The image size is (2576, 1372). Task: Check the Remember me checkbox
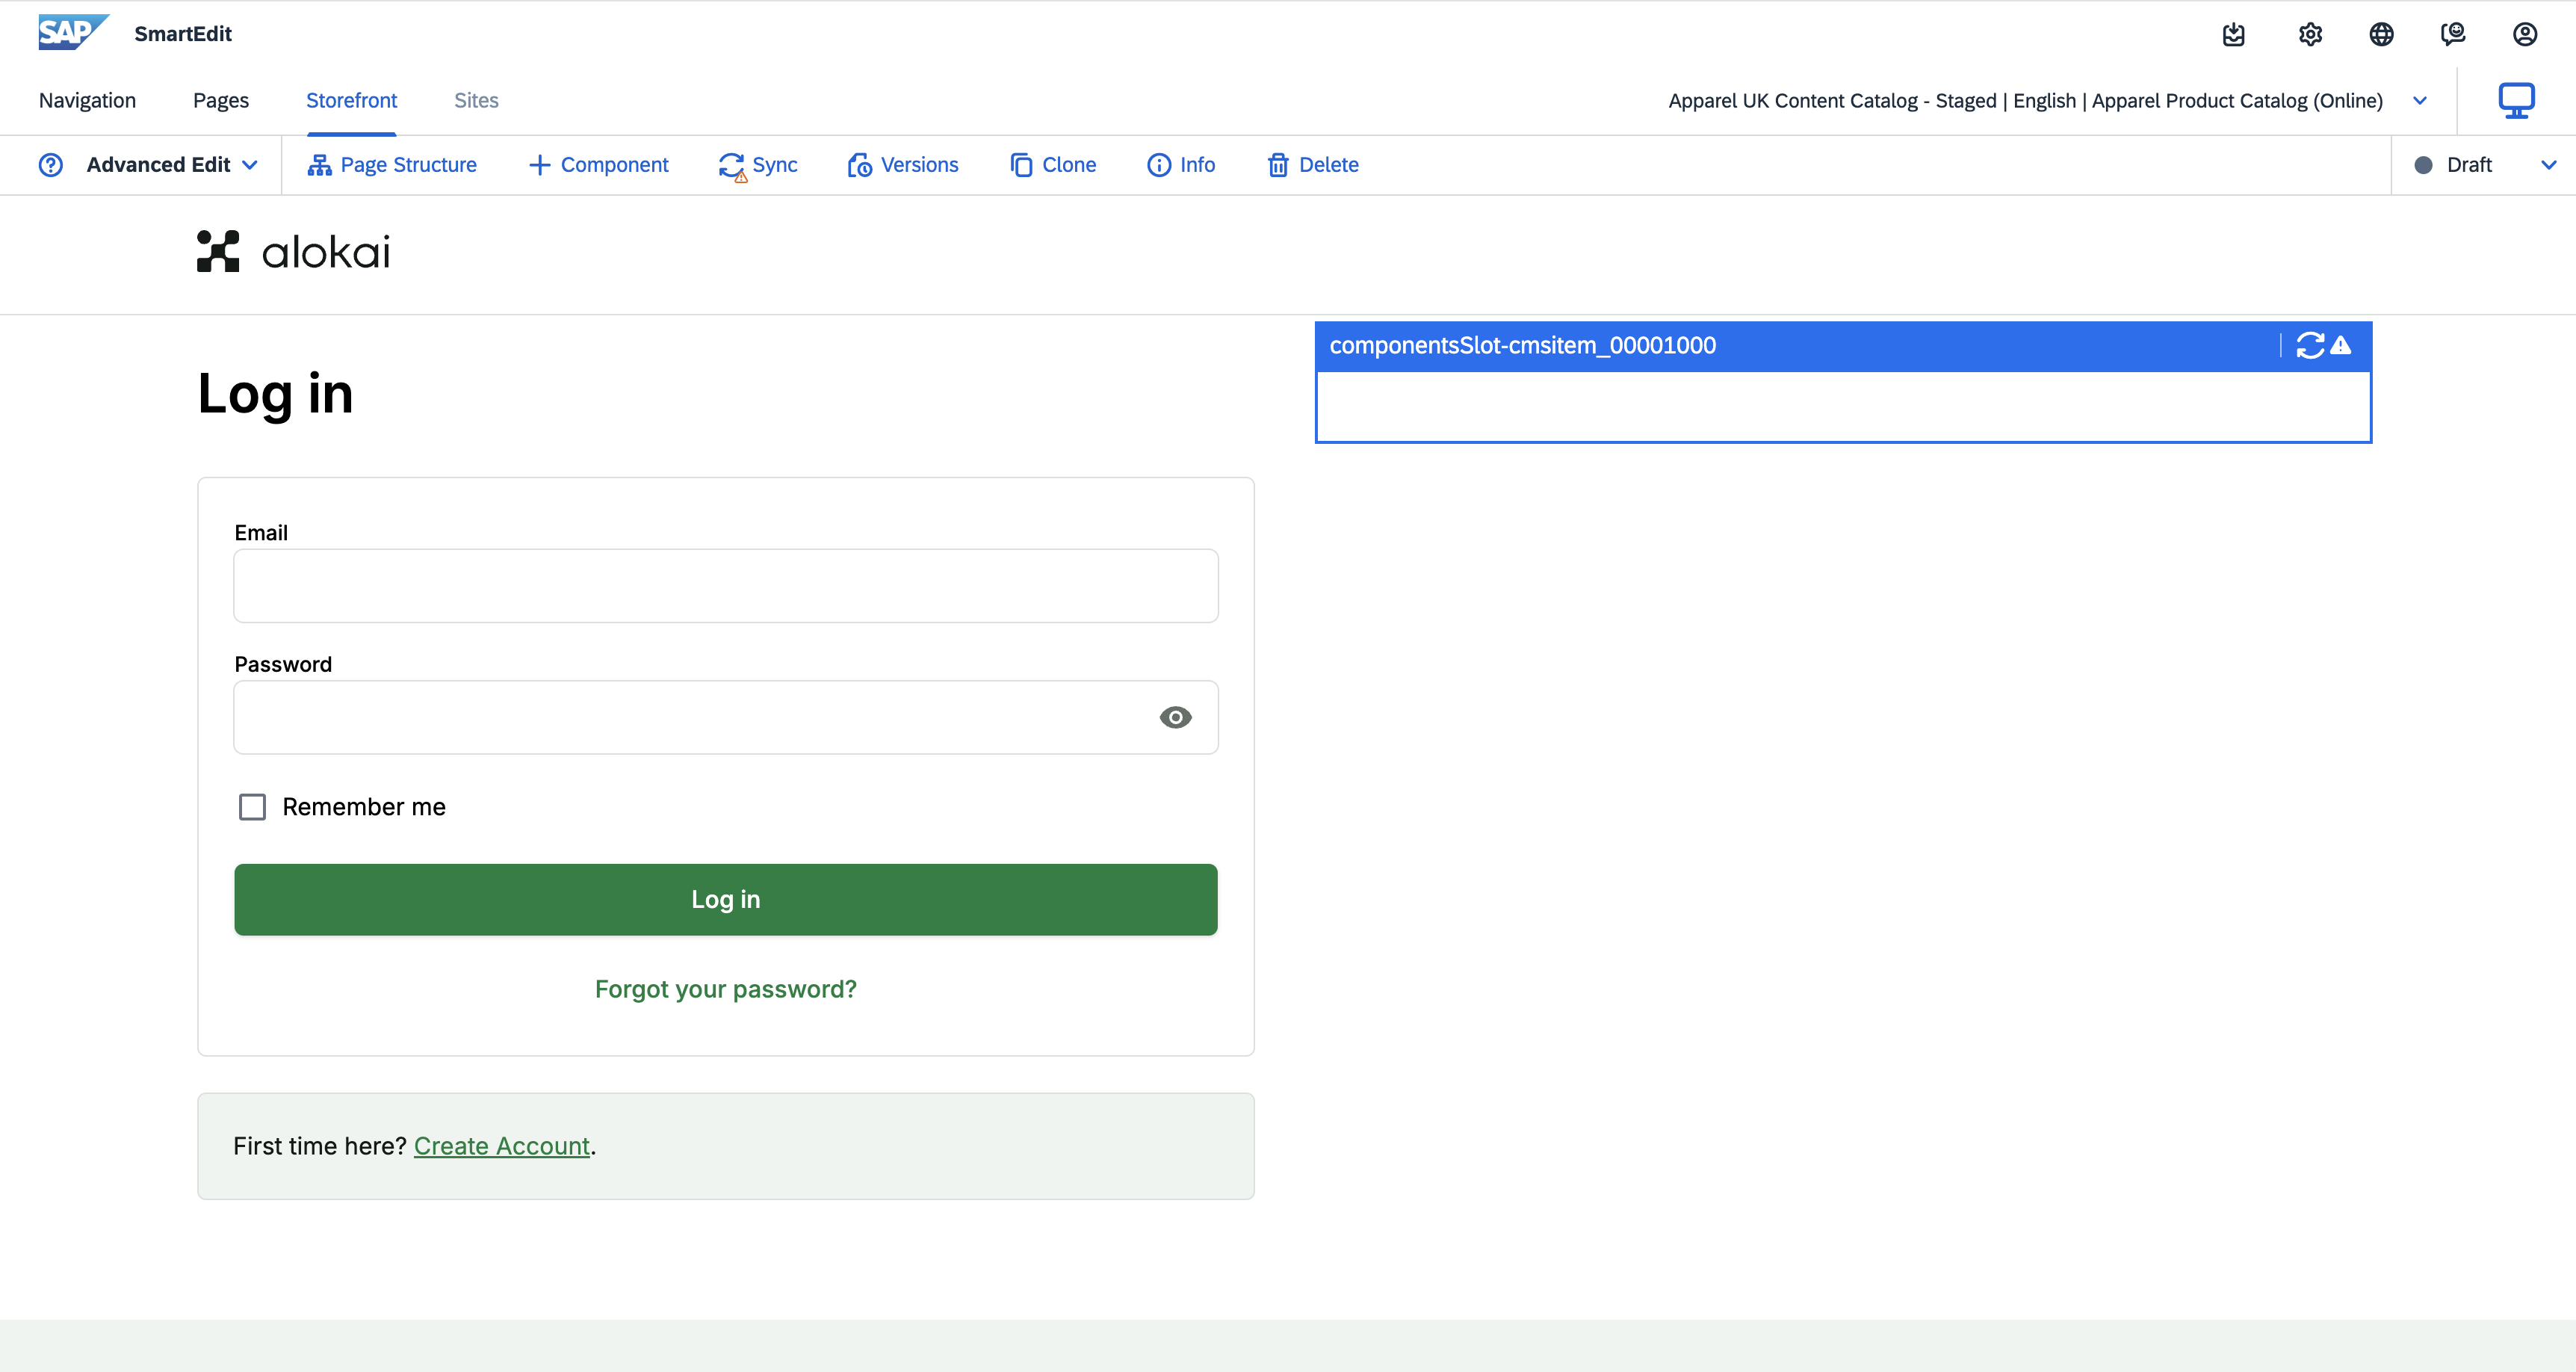pyautogui.click(x=252, y=807)
